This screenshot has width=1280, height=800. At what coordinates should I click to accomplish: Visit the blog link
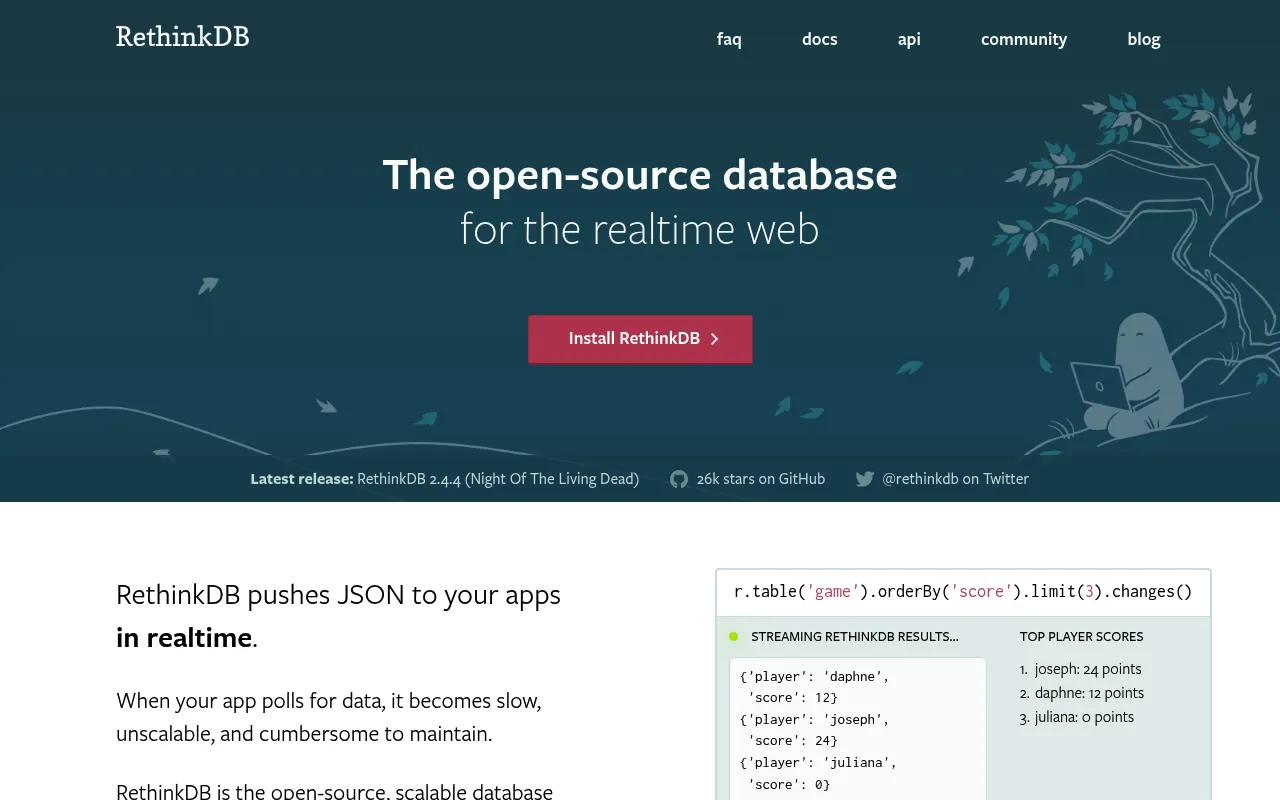coord(1144,39)
